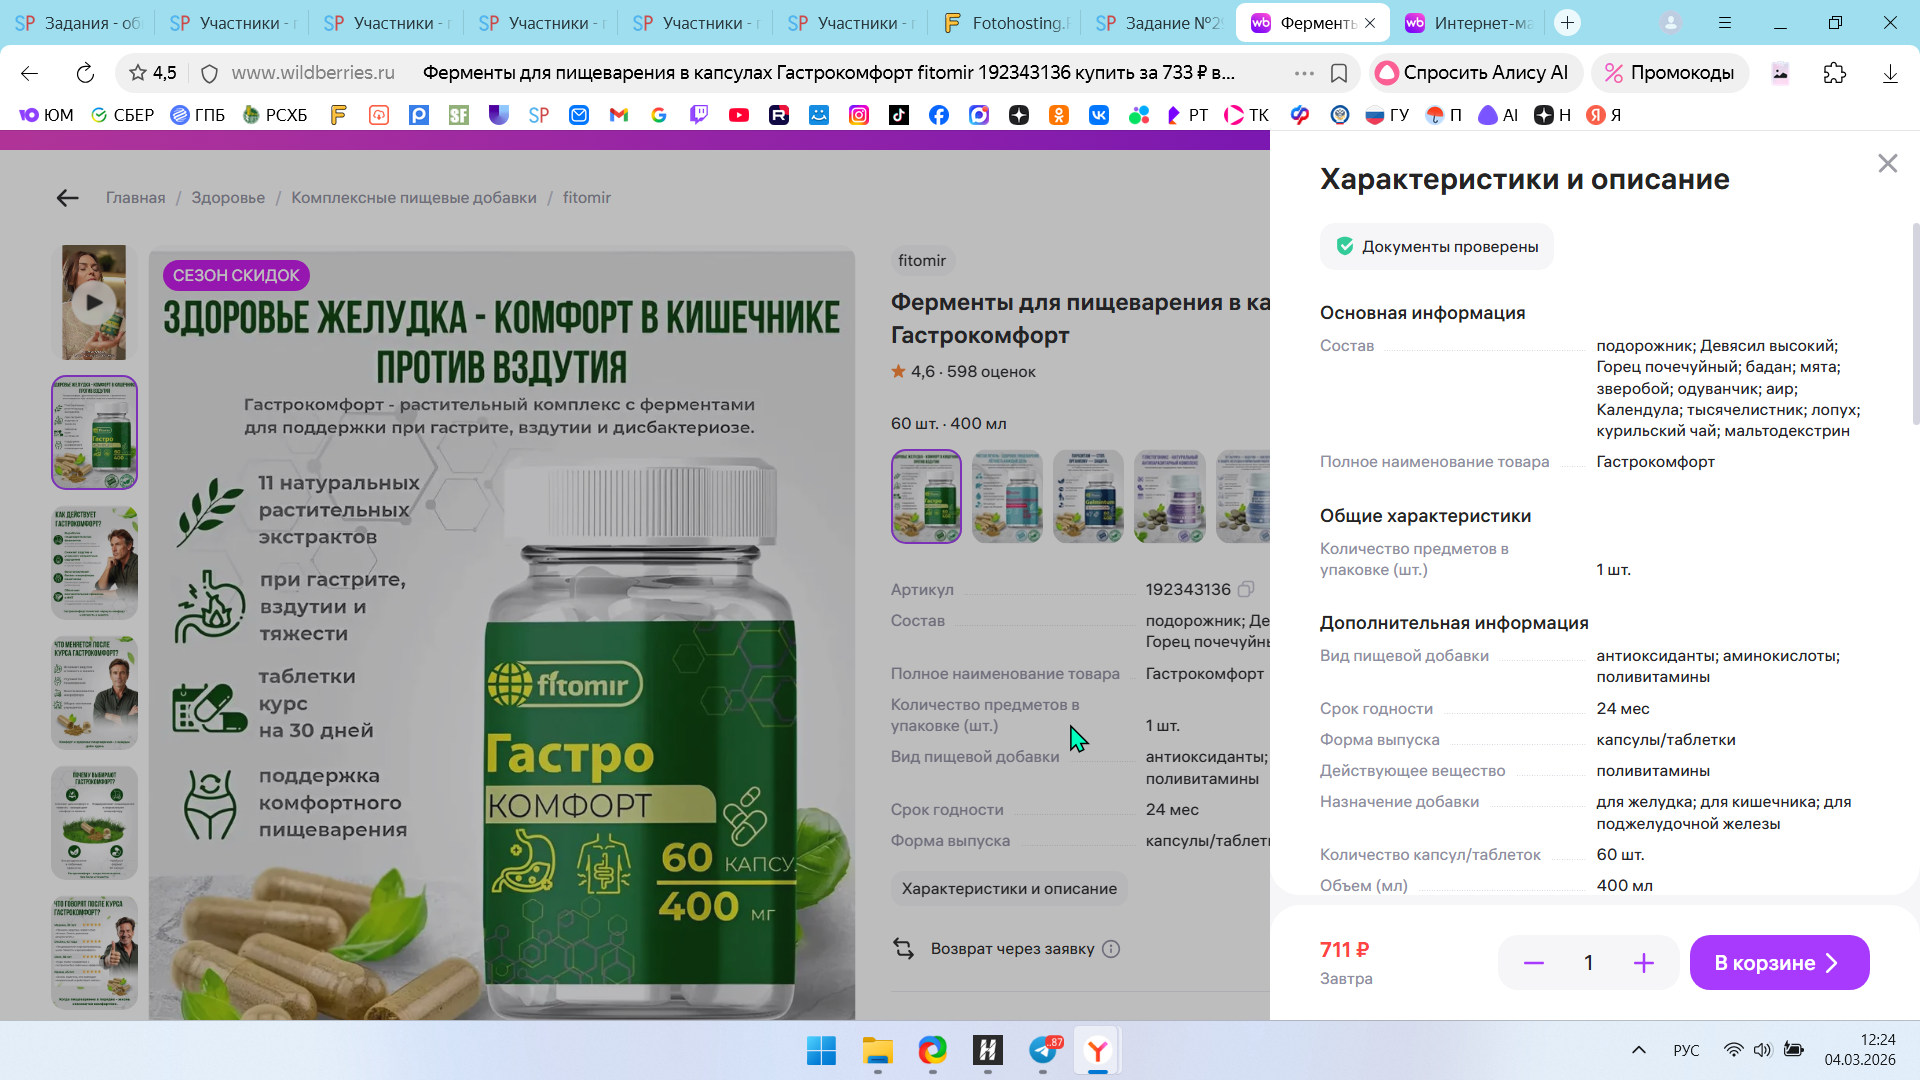Screen dimensions: 1920x1080
Task: Open Характеристики и описание button
Action: 1008,889
